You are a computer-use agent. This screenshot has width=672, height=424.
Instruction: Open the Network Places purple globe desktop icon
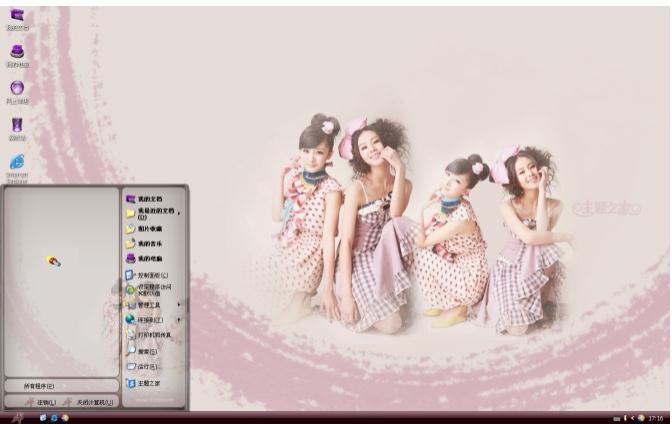[x=17, y=92]
